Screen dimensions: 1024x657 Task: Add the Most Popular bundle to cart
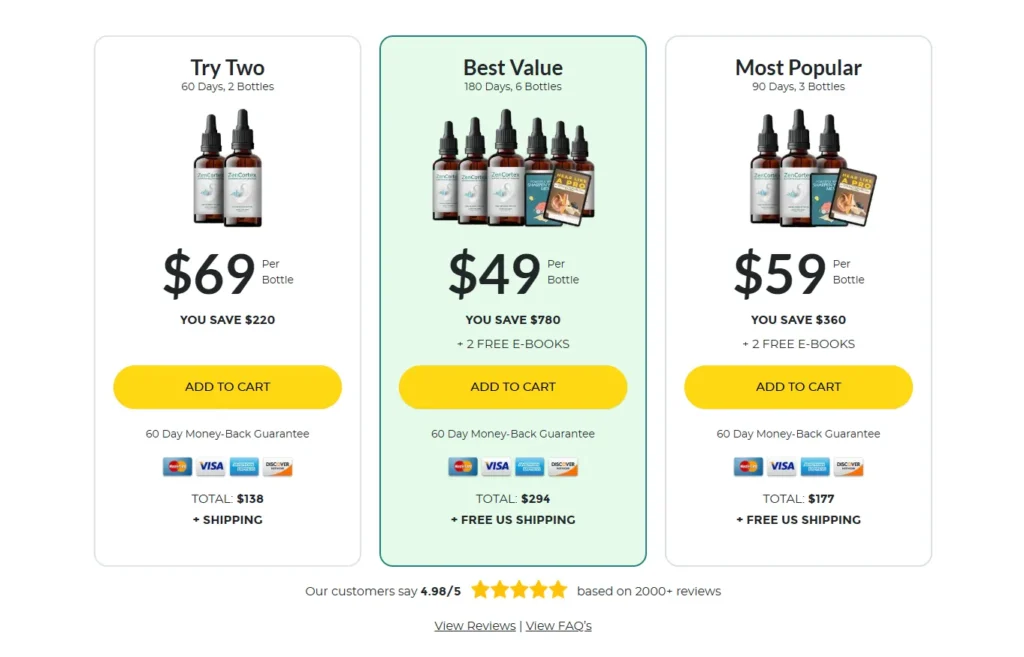(x=798, y=387)
